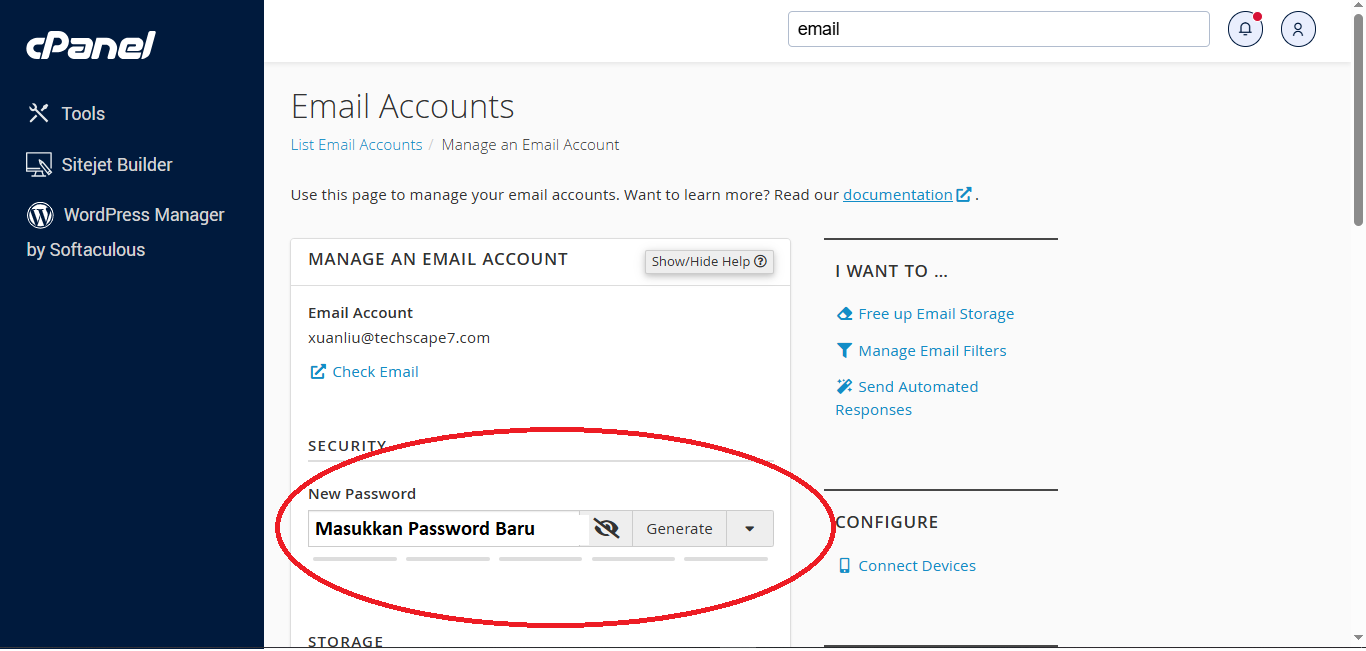Click the Send Automated Responses link
This screenshot has width=1366, height=651.
(907, 398)
